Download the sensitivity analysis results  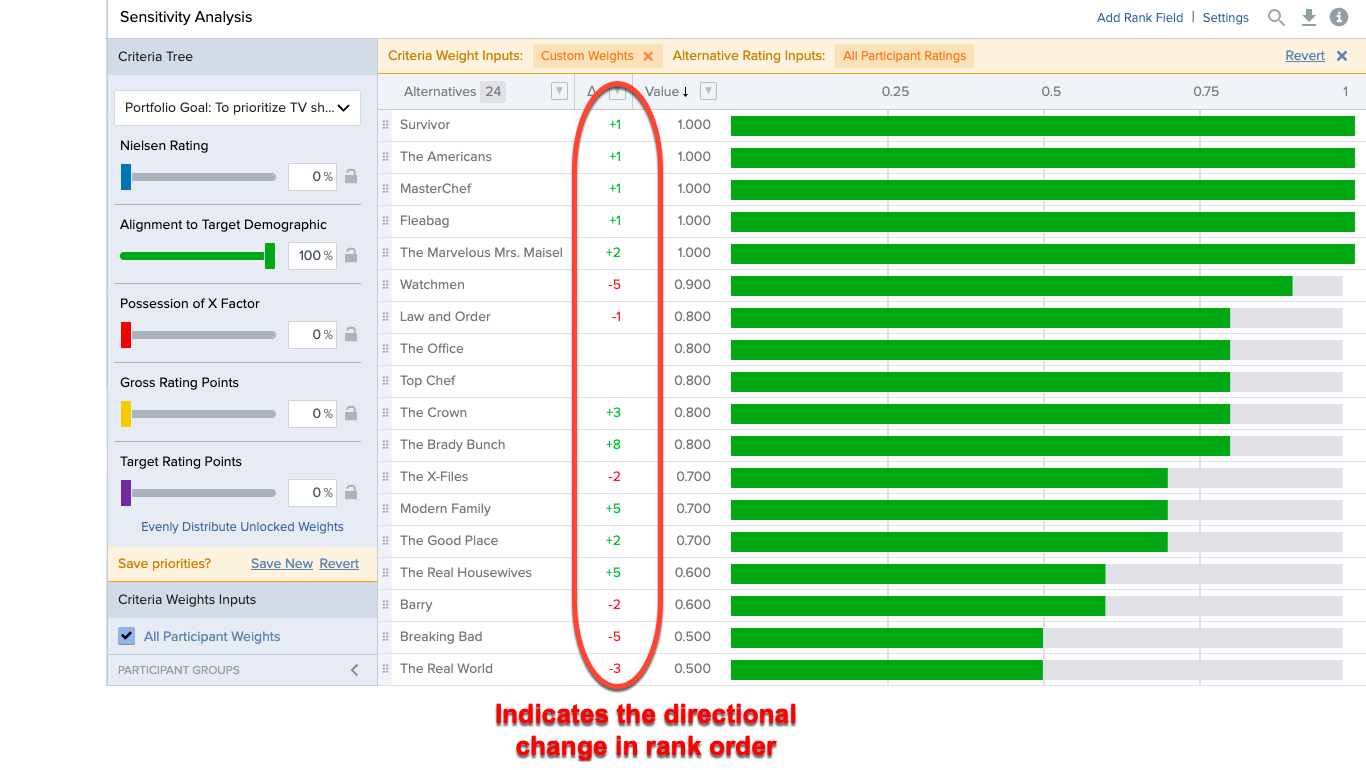(1309, 17)
